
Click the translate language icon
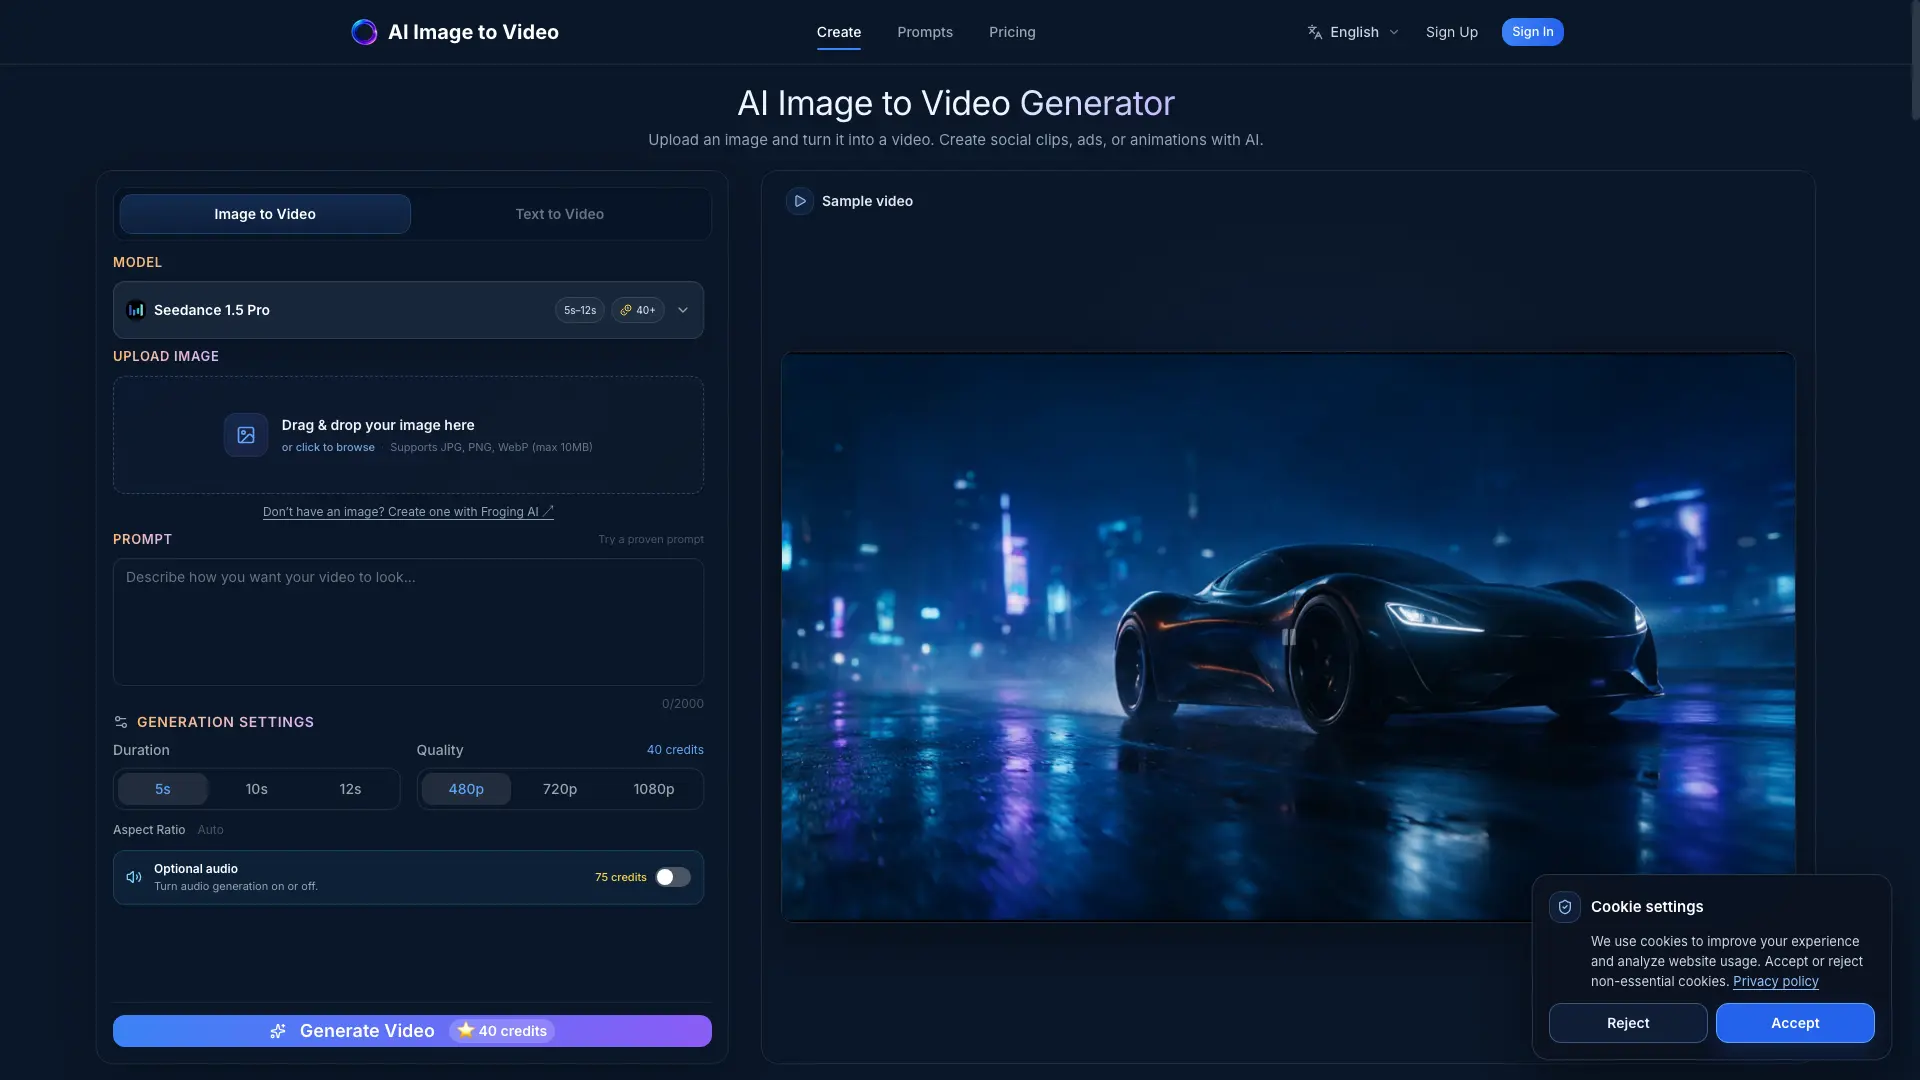pyautogui.click(x=1315, y=32)
